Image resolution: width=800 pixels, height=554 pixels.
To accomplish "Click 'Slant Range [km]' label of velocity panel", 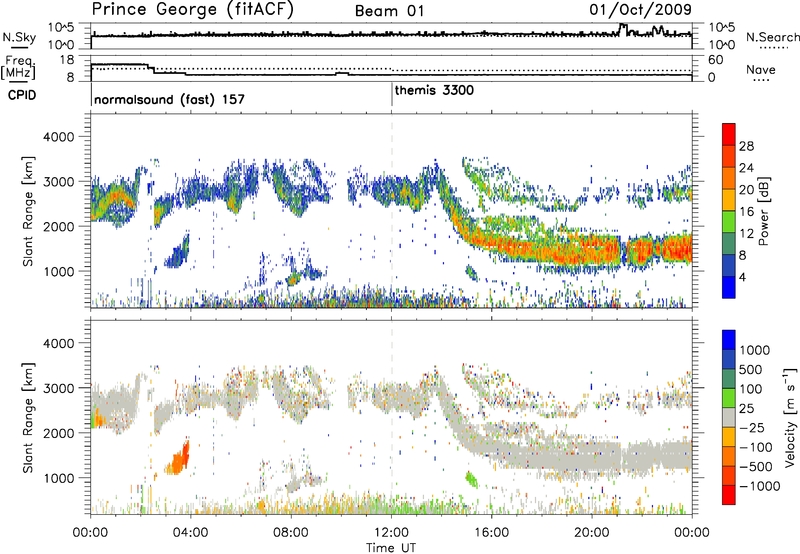I will 28,417.
